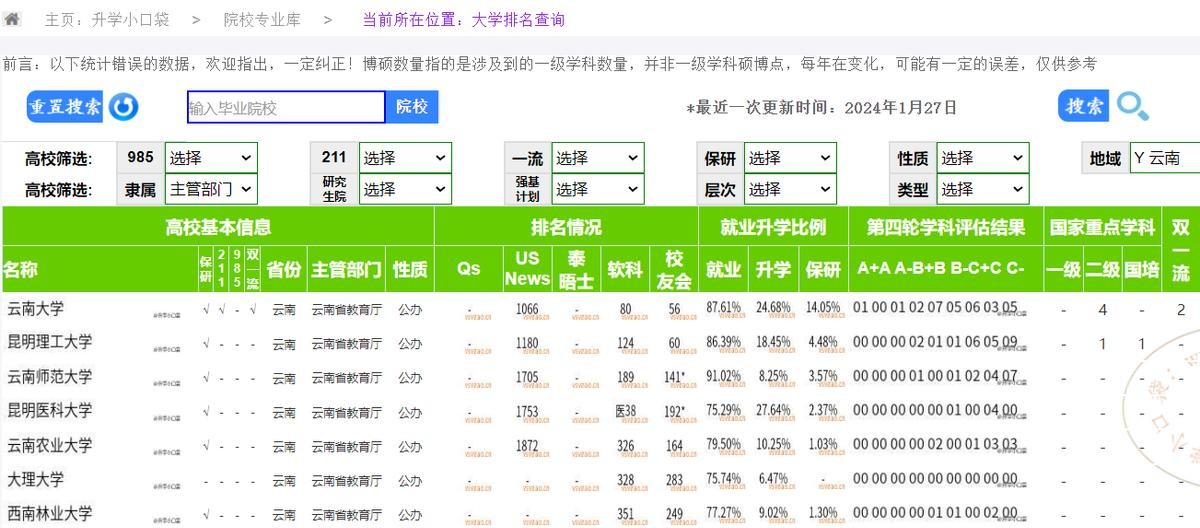1200x528 pixels.
Task: Open the 地域 region dropdown showing 云南
Action: click(x=1164, y=158)
